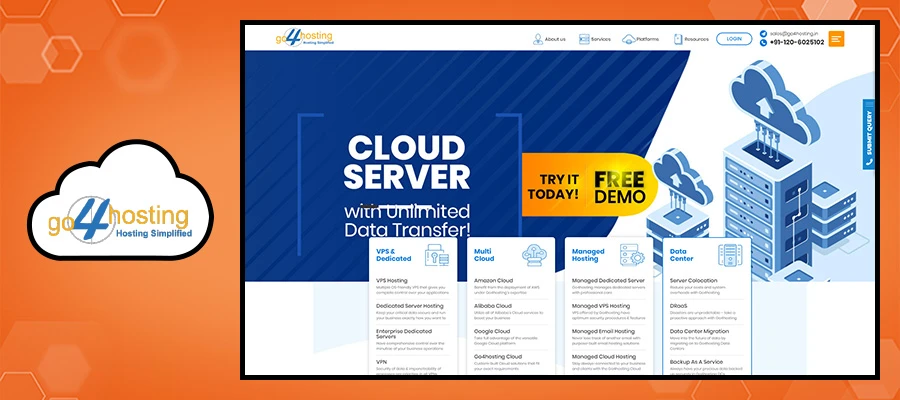900x400 pixels.
Task: Open the Services menu
Action: coord(600,39)
